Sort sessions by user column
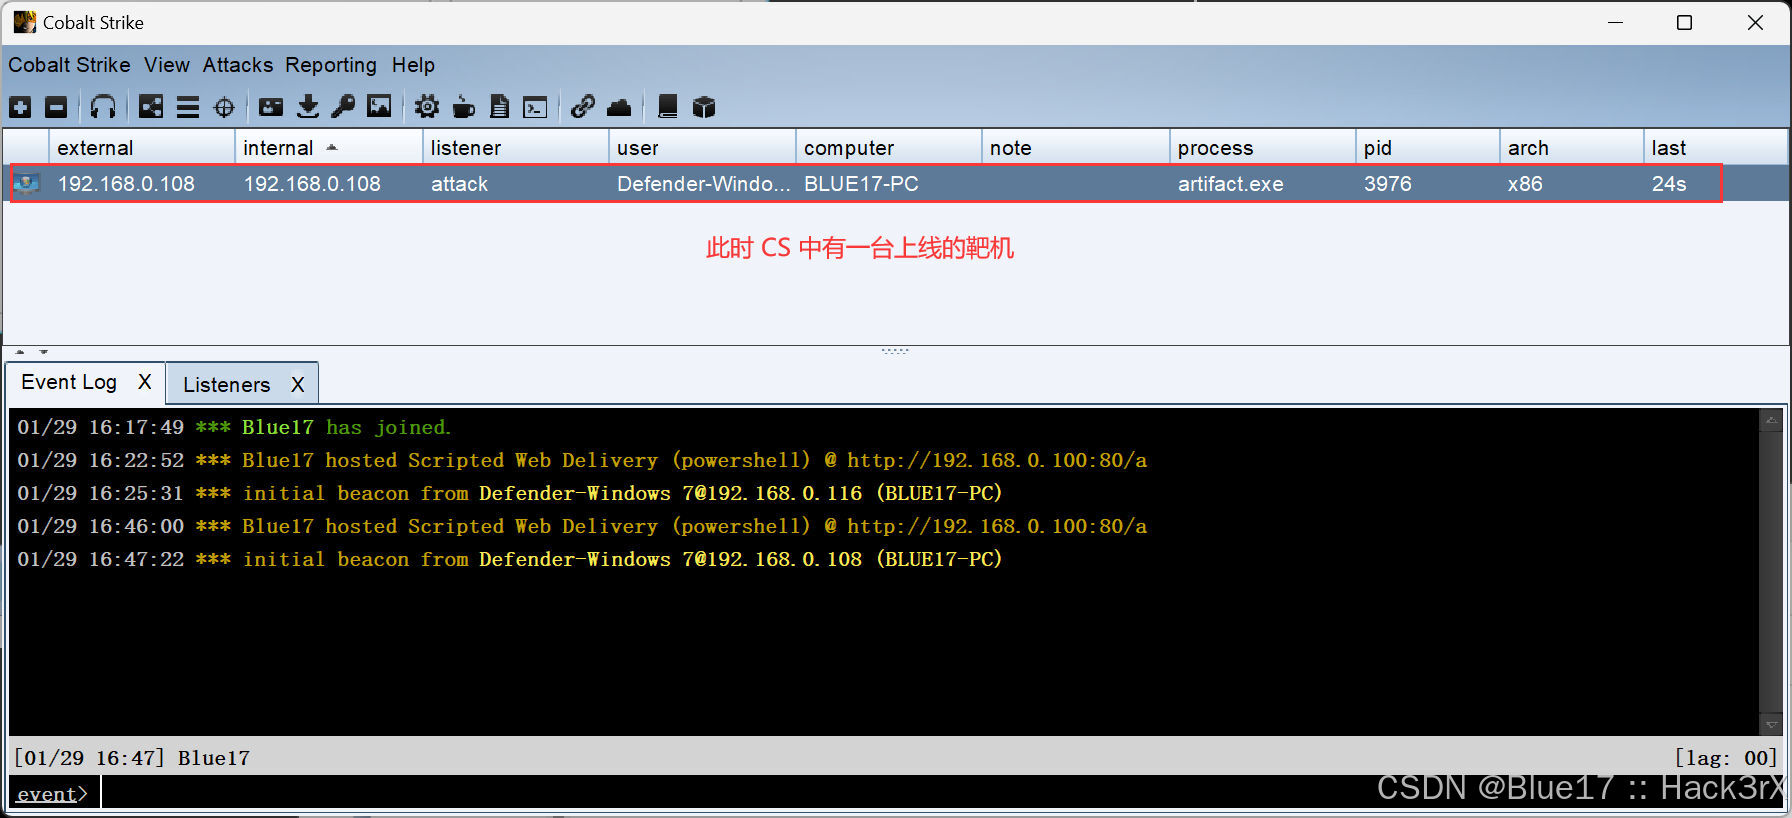Image resolution: width=1792 pixels, height=818 pixels. [x=703, y=148]
